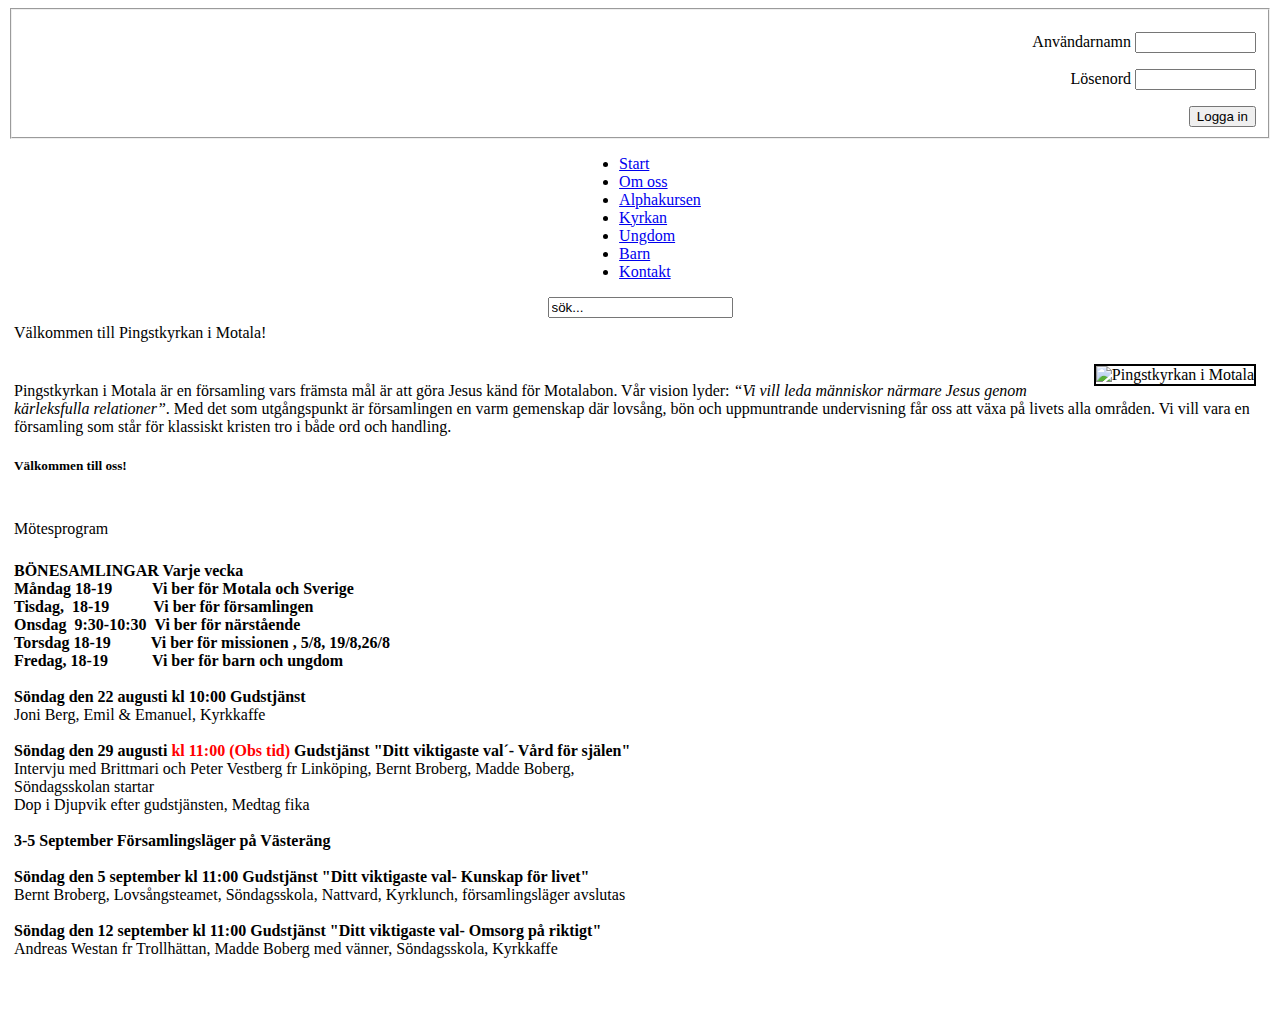The image size is (1280, 1024).
Task: Navigate to Ungdom section
Action: [x=647, y=236]
